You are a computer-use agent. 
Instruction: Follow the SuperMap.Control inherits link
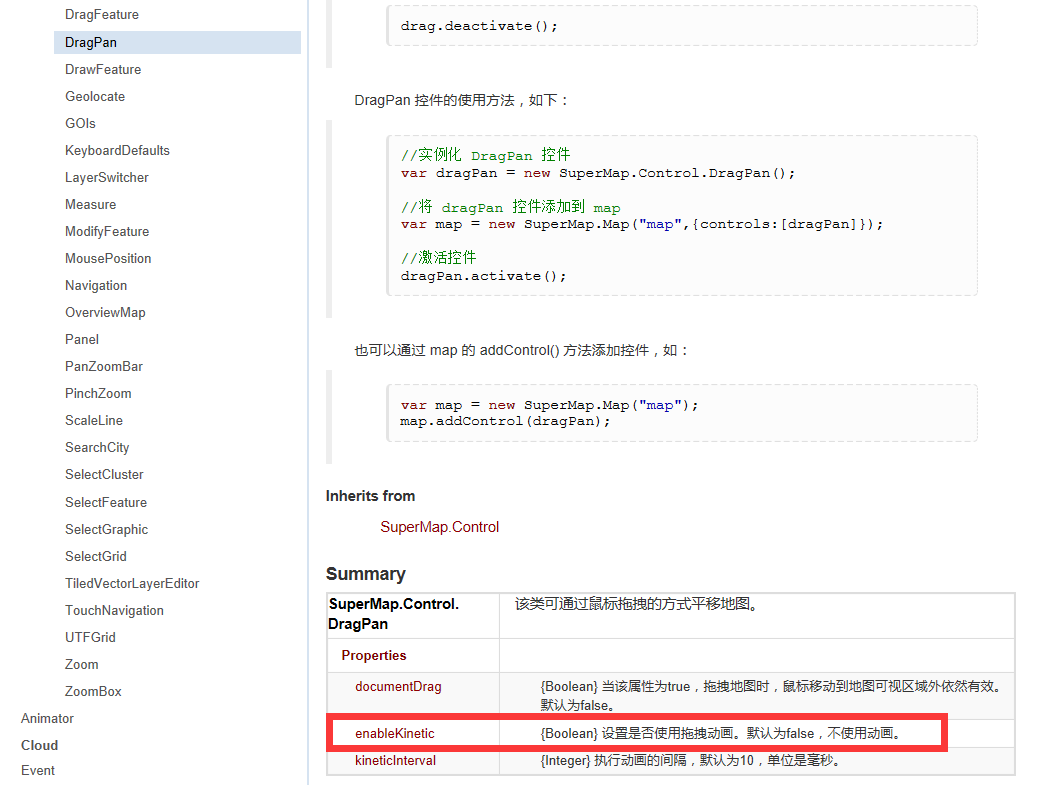click(440, 527)
